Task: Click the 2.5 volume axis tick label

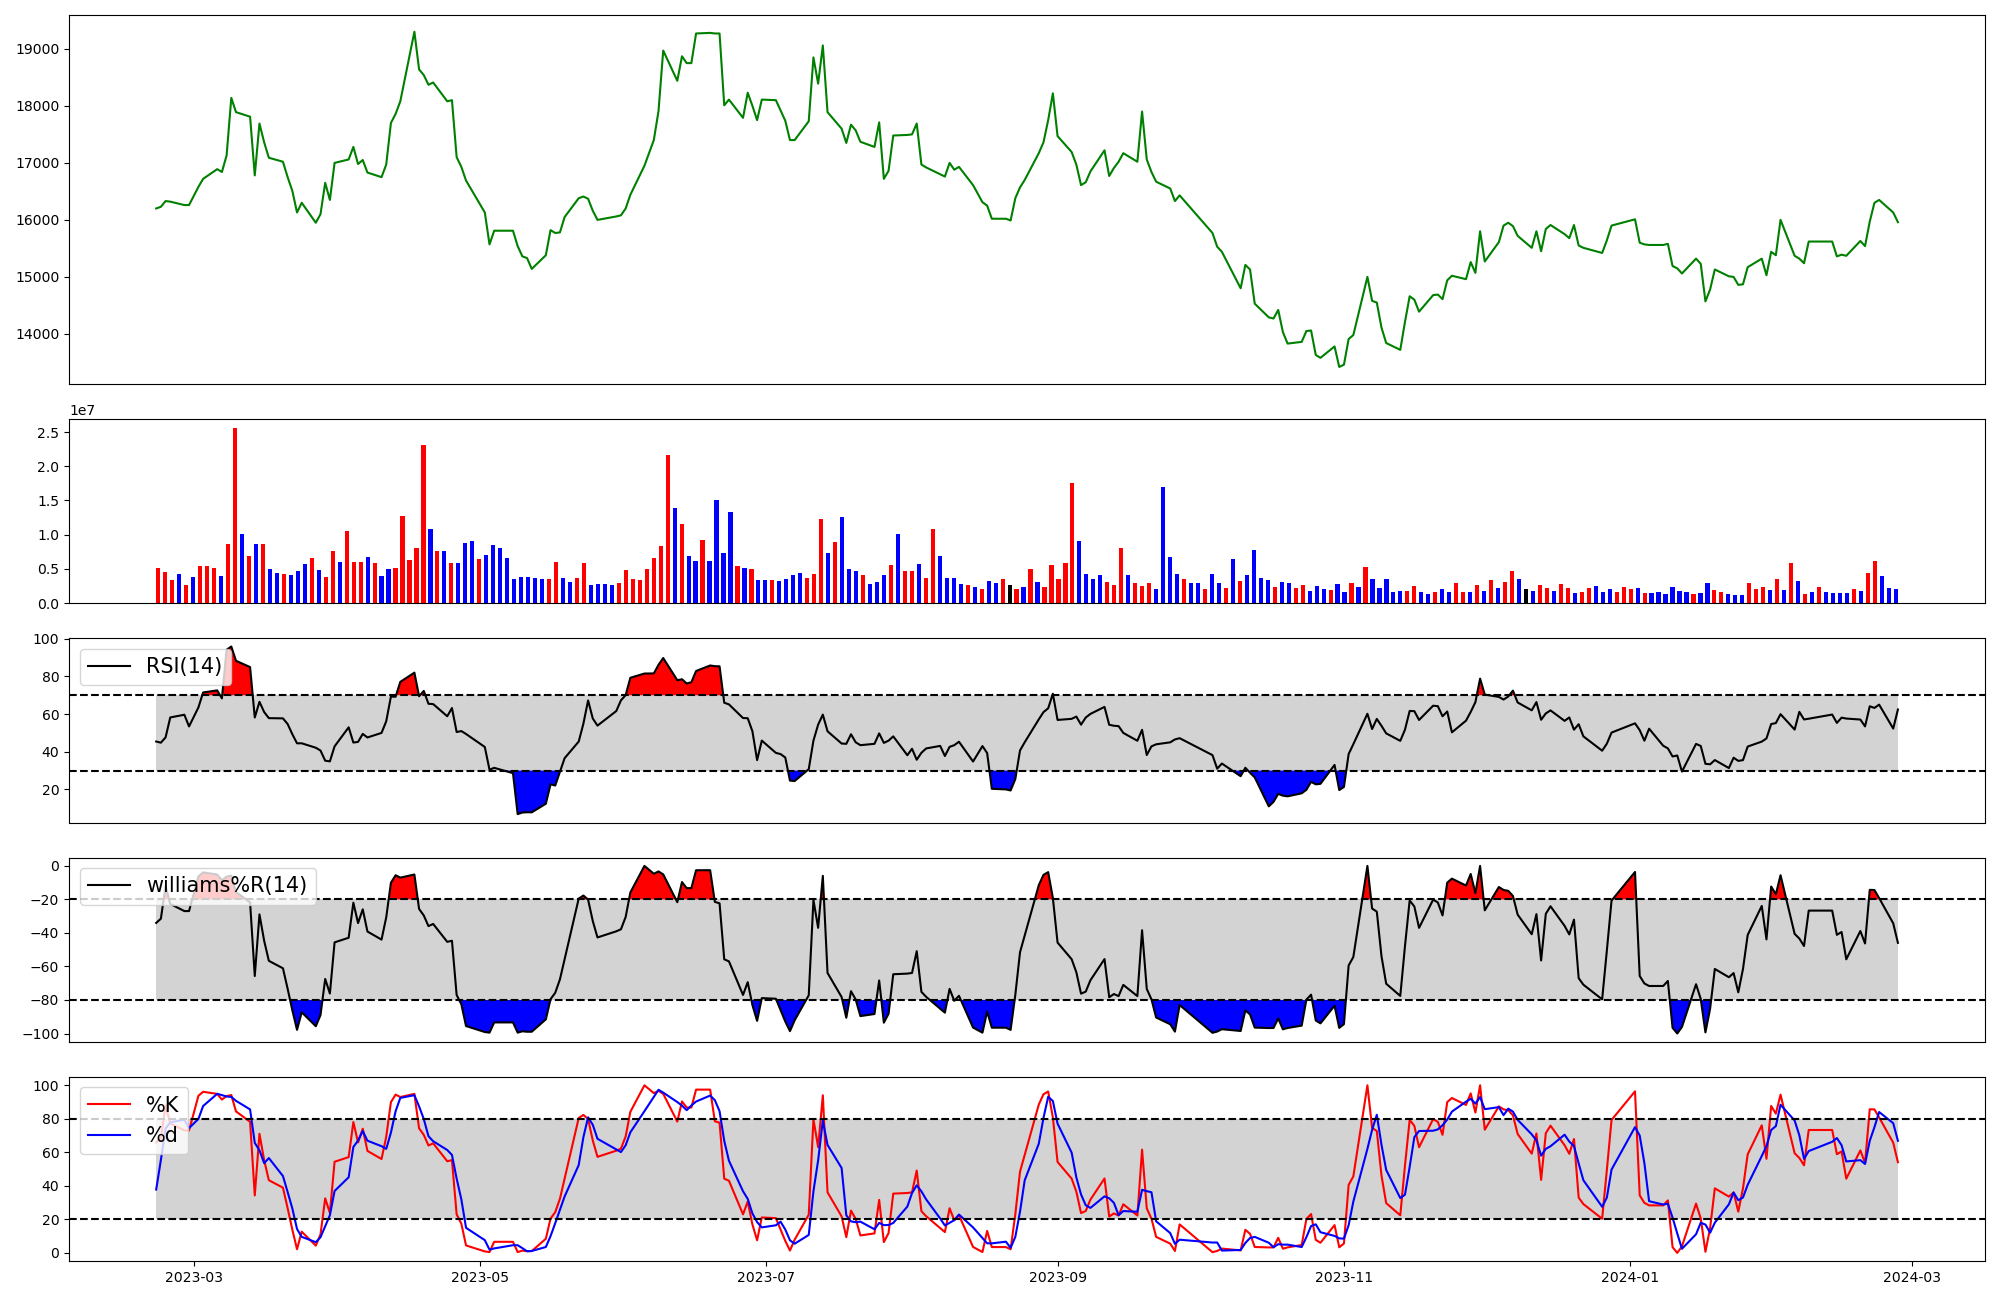Action: [x=48, y=433]
